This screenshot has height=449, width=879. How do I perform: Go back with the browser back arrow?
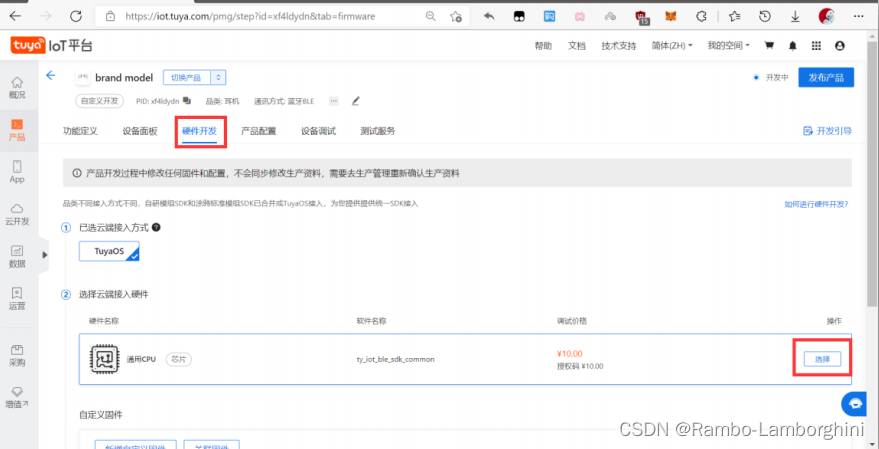pyautogui.click(x=15, y=16)
